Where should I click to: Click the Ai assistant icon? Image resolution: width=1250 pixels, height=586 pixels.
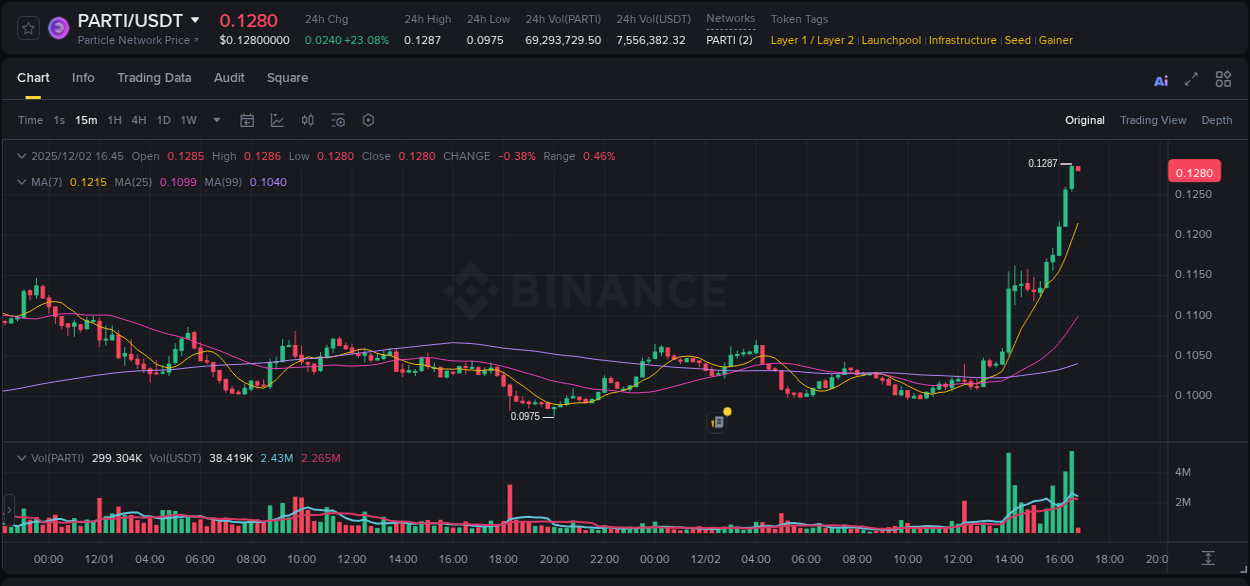pos(1160,78)
